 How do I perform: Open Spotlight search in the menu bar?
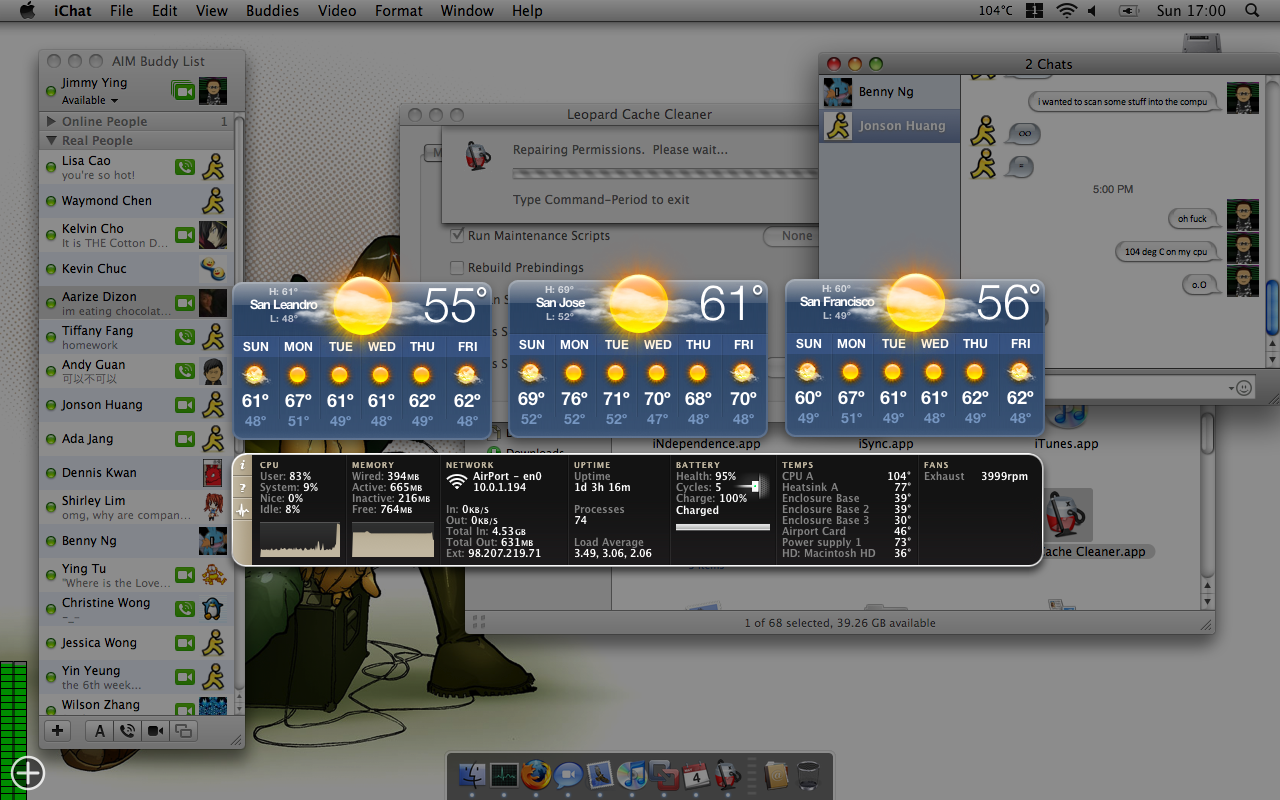click(1252, 11)
